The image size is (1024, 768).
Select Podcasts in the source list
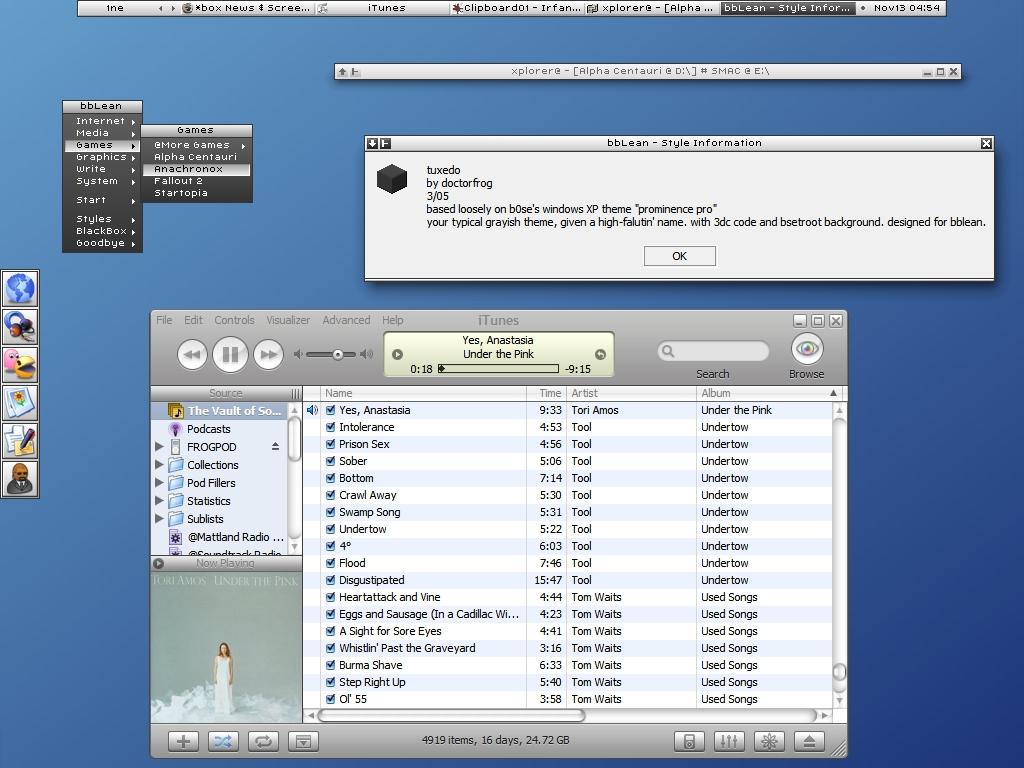(208, 429)
